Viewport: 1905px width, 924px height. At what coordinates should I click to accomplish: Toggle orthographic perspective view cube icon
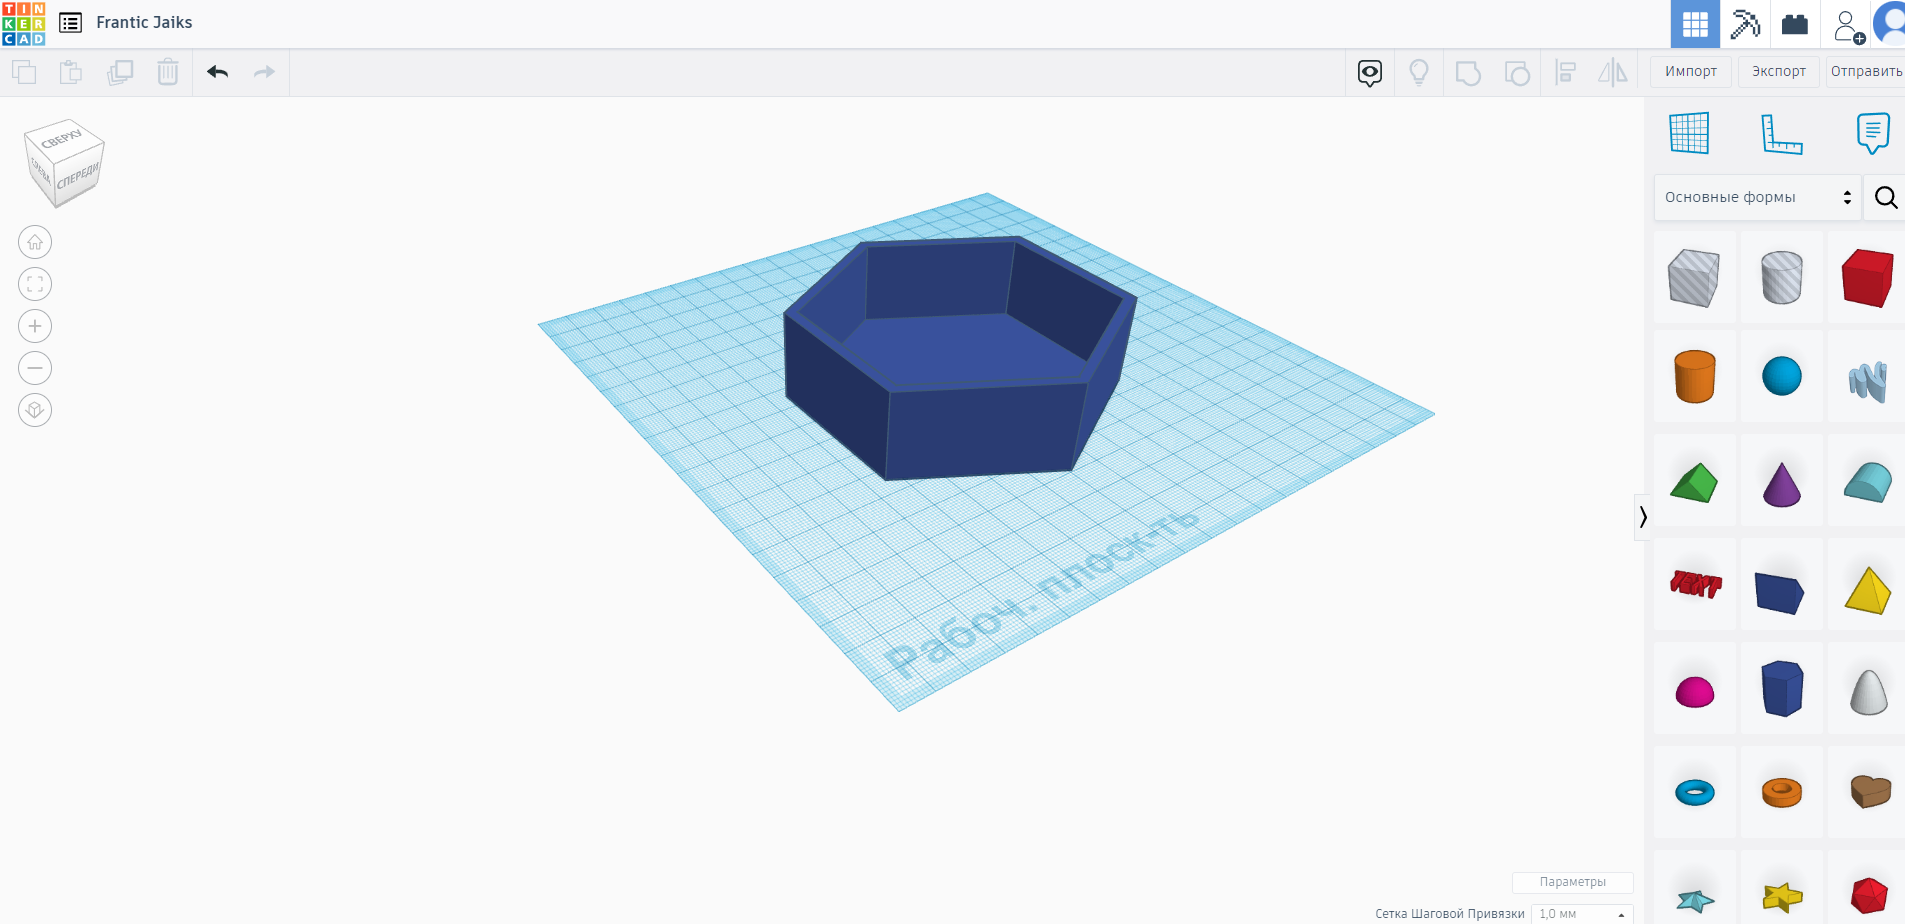tap(35, 410)
